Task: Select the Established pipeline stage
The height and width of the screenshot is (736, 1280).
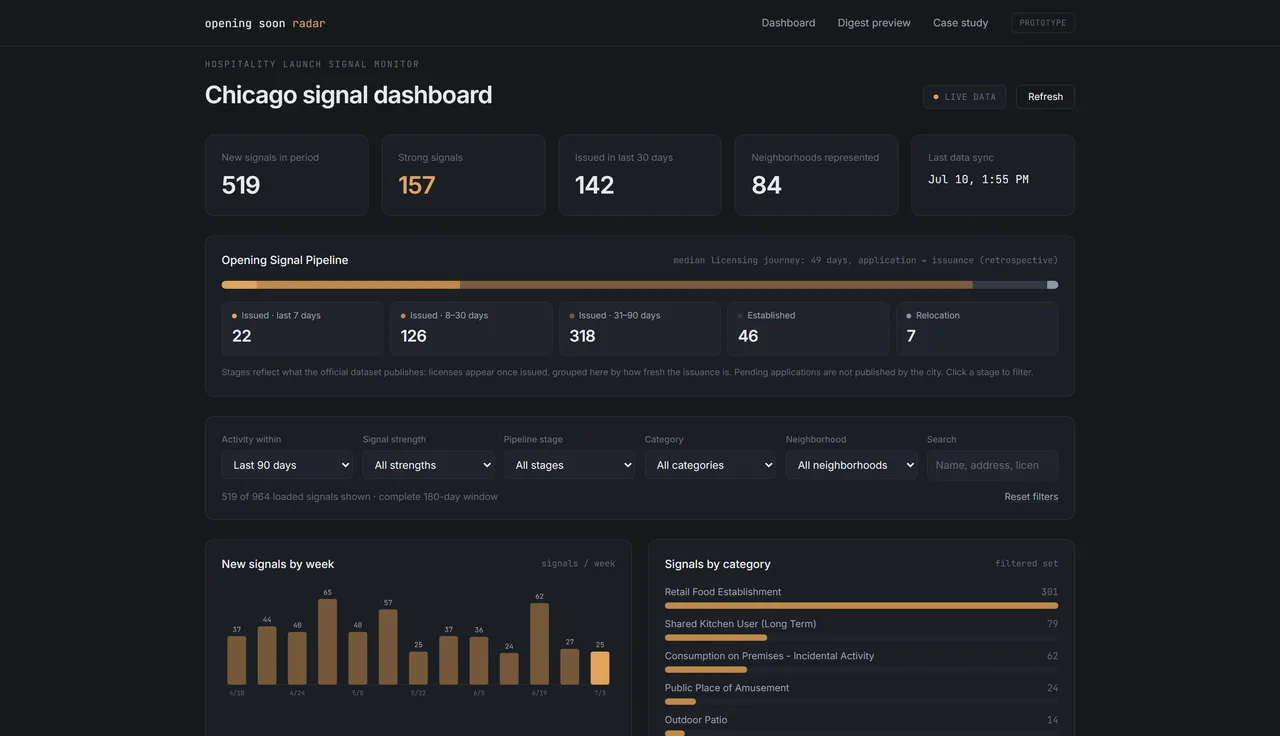Action: [808, 329]
